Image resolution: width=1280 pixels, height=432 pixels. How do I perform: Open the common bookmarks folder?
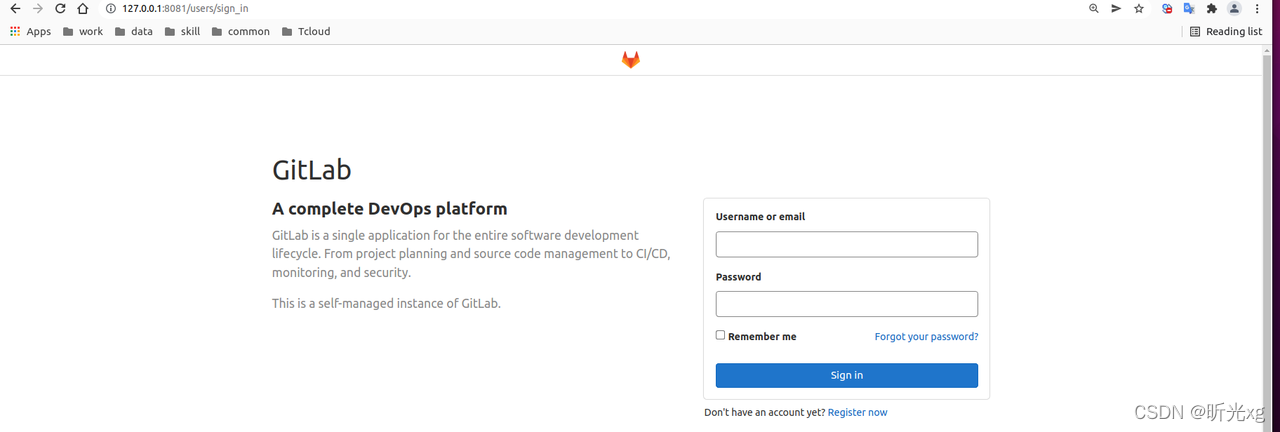coord(240,31)
